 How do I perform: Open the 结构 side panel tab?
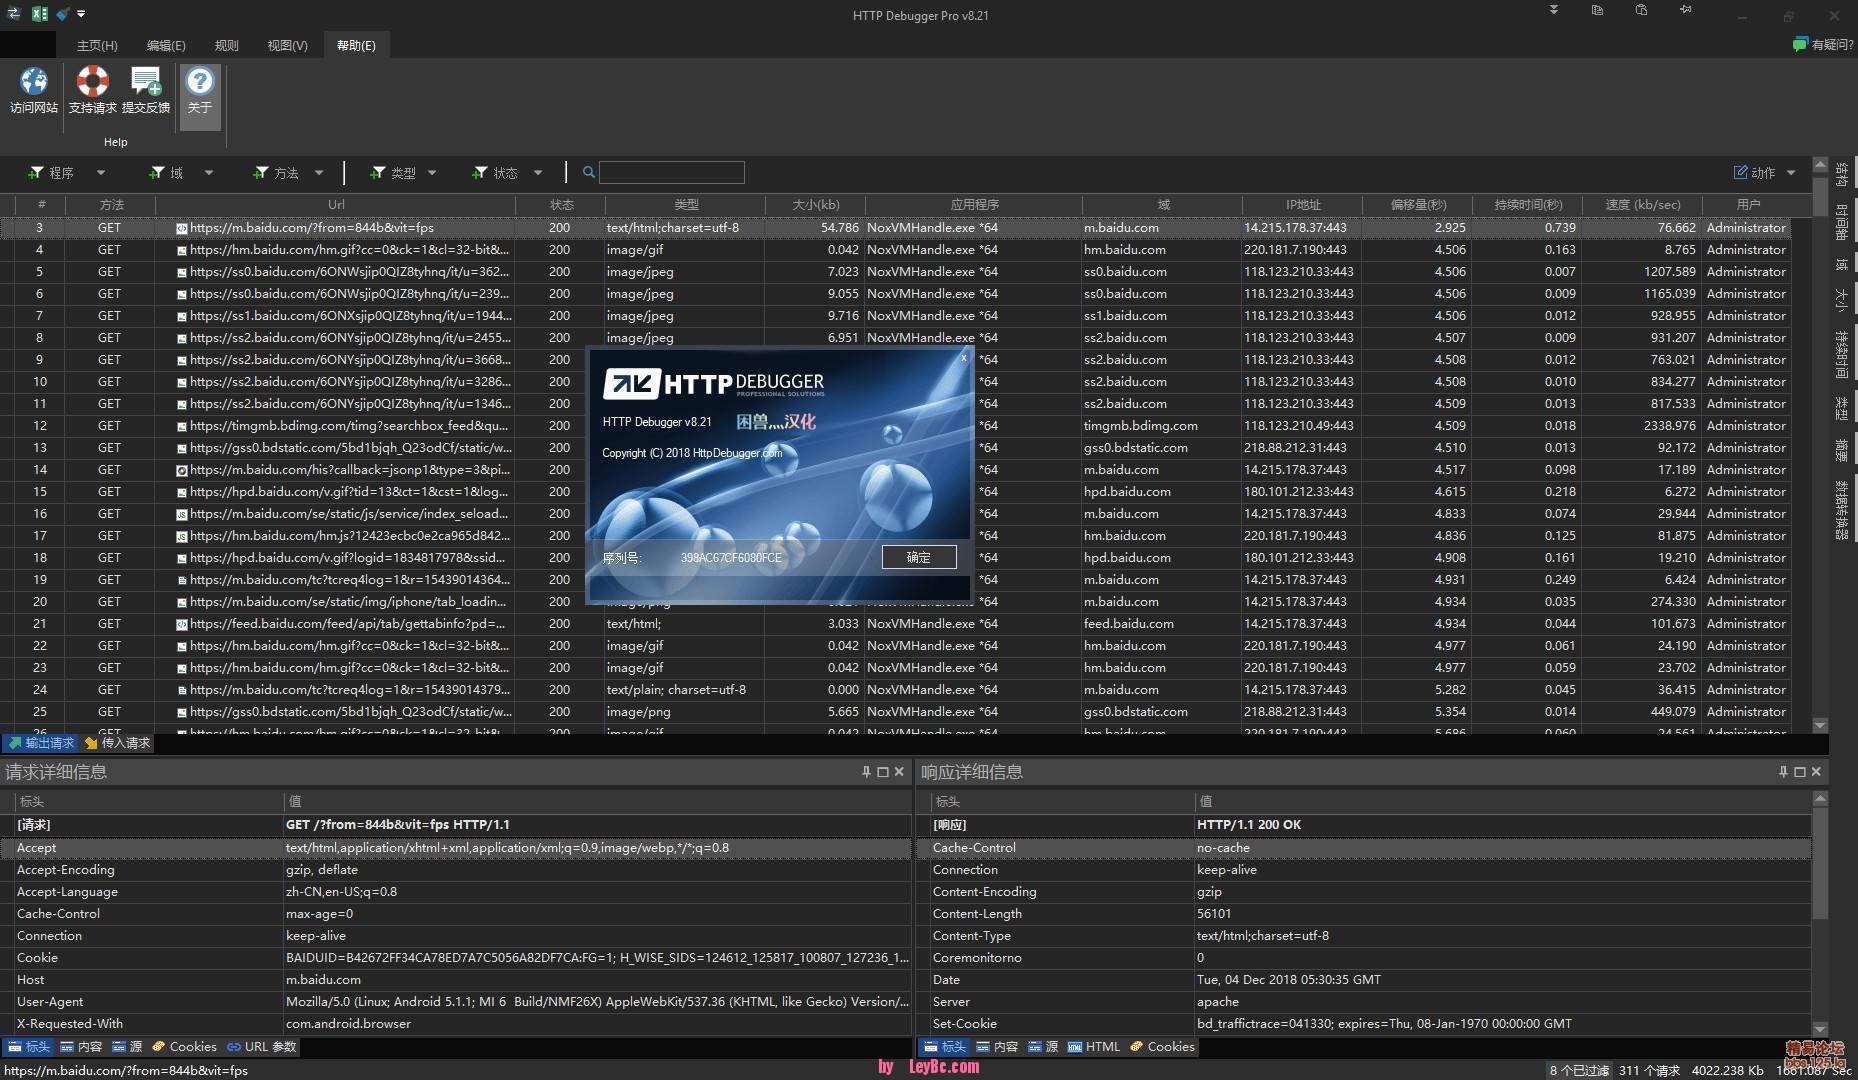[1842, 176]
